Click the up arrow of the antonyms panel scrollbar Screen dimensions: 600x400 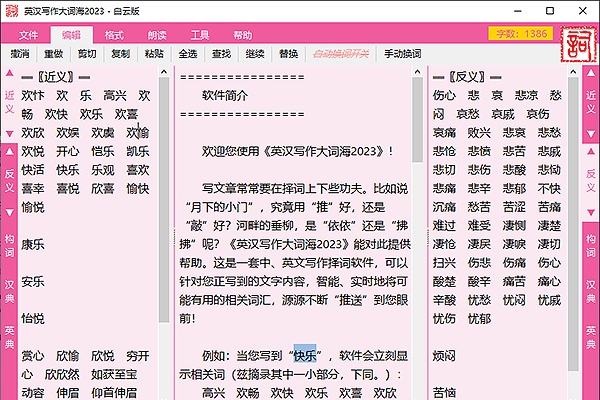(x=573, y=72)
